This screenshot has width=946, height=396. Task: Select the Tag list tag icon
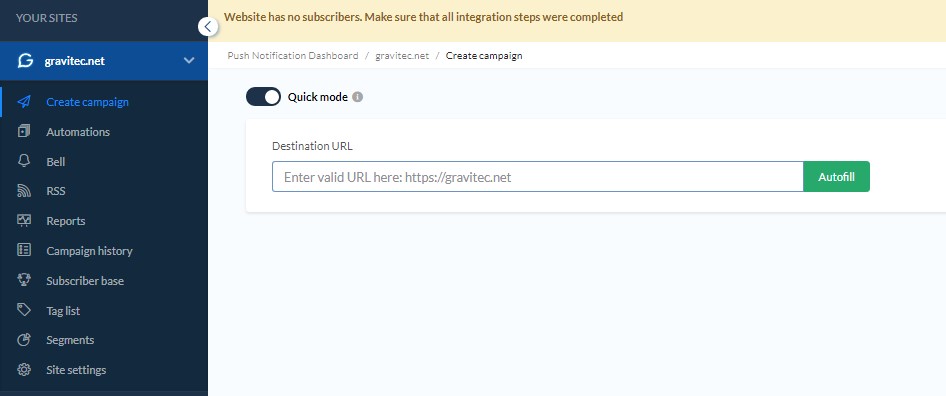click(x=24, y=310)
